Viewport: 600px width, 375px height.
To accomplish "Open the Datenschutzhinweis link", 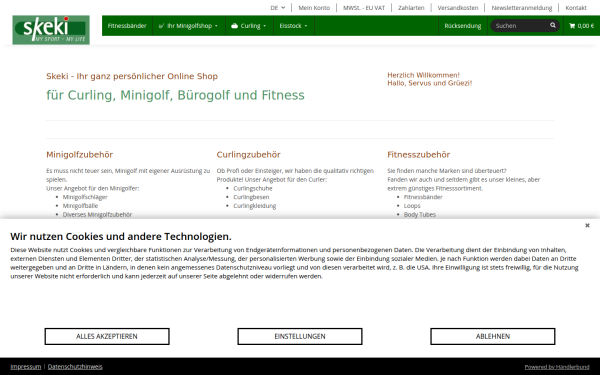I will (x=75, y=367).
